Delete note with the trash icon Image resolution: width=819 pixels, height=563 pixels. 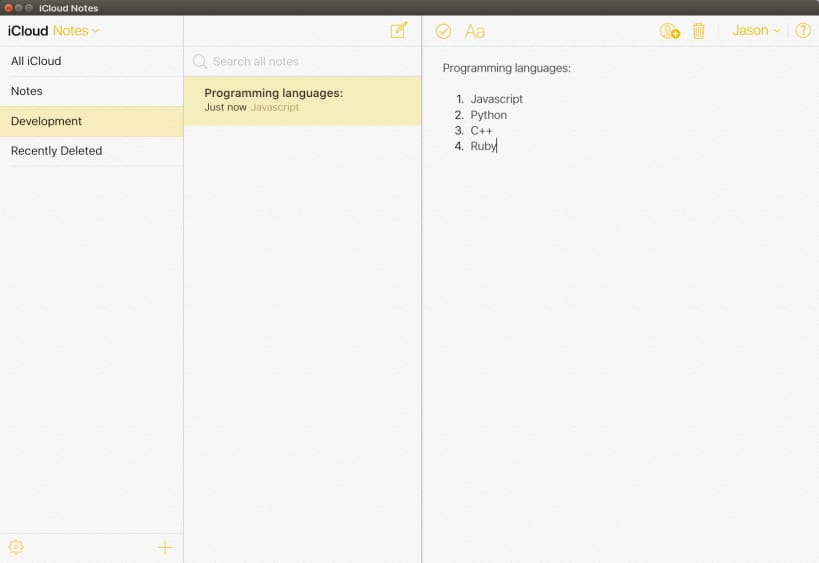[x=698, y=31]
